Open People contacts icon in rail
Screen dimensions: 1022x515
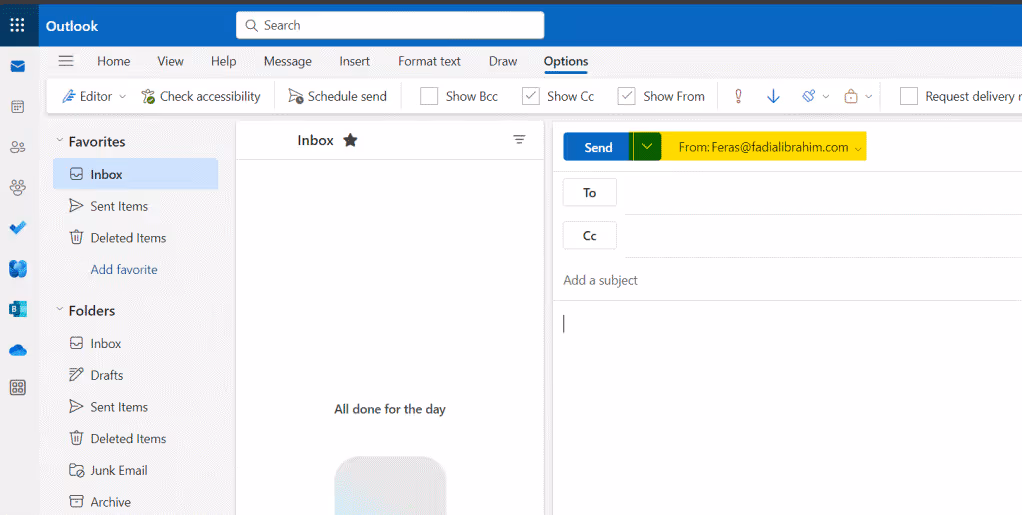coord(18,147)
